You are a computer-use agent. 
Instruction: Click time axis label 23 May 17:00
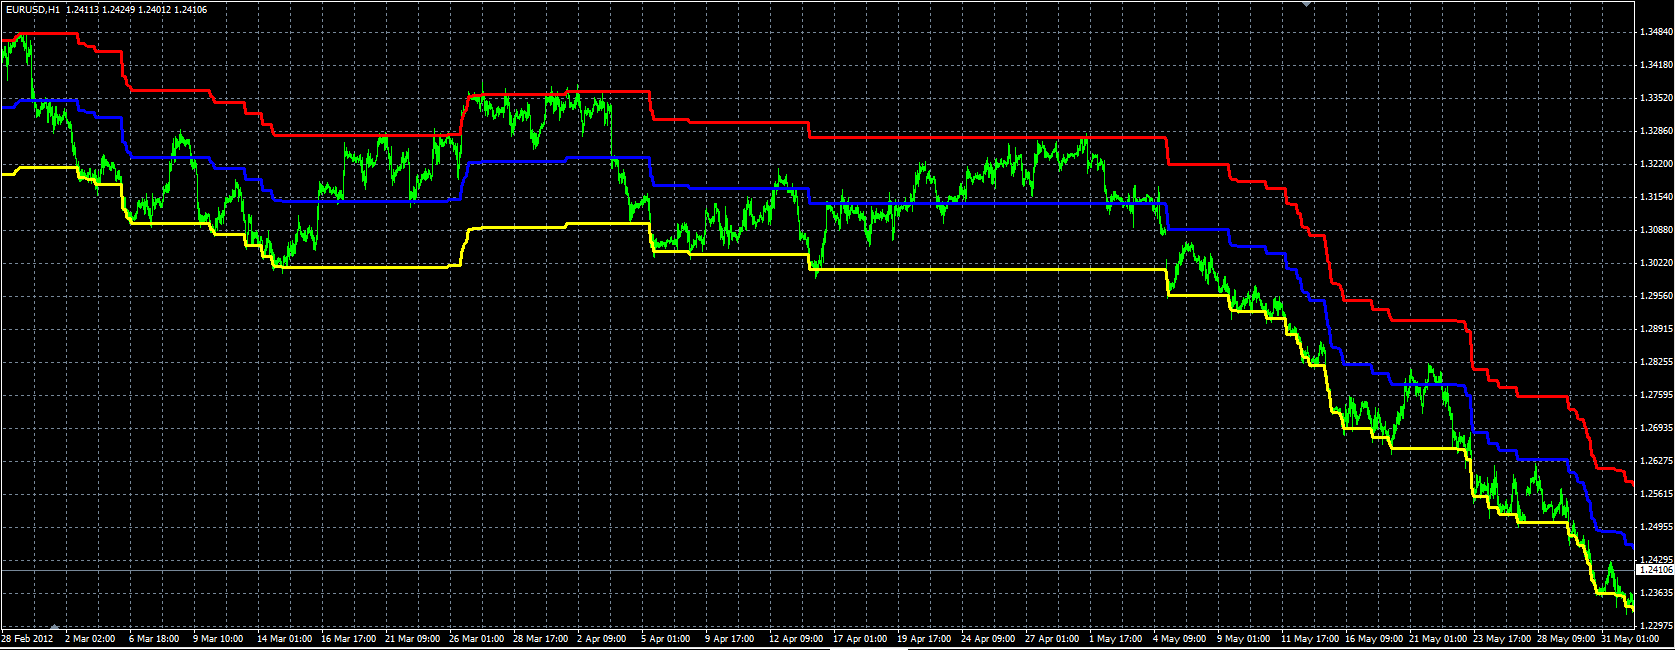[1502, 639]
